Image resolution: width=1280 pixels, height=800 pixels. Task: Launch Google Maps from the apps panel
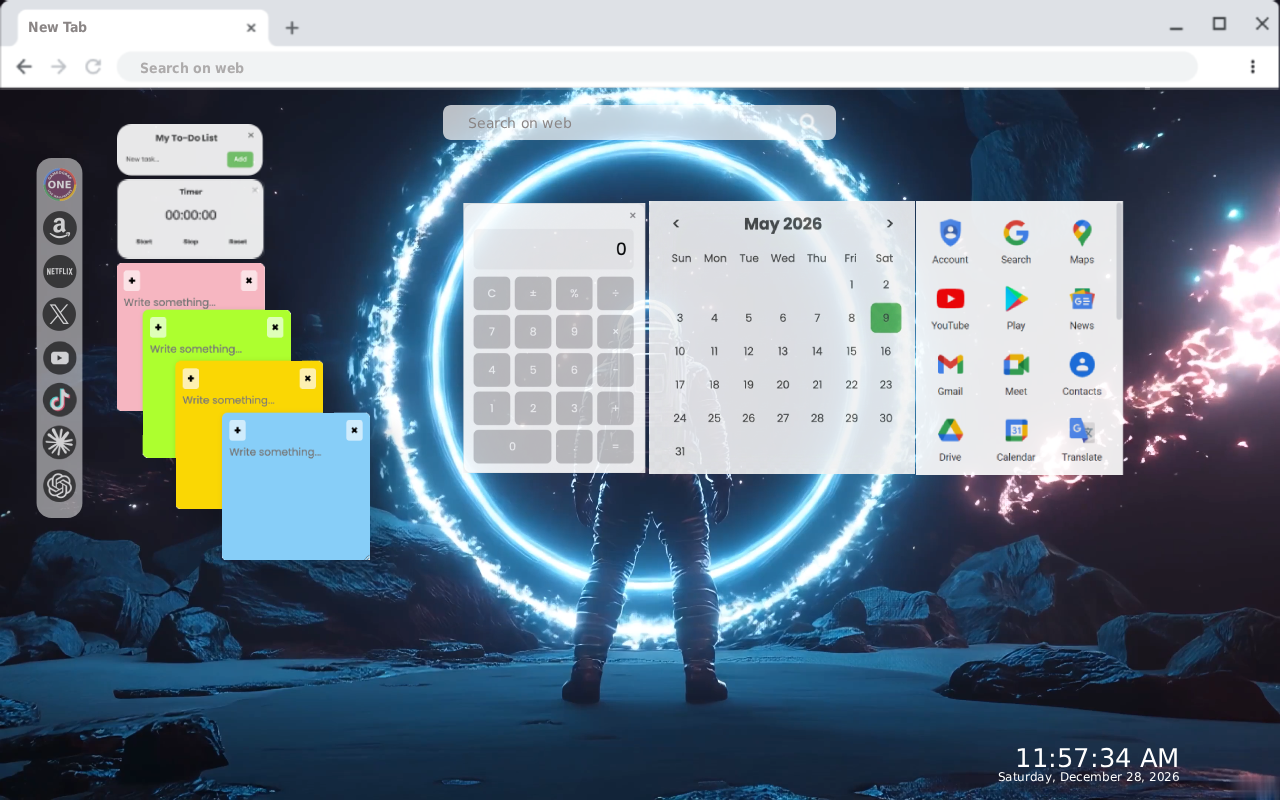click(1082, 242)
